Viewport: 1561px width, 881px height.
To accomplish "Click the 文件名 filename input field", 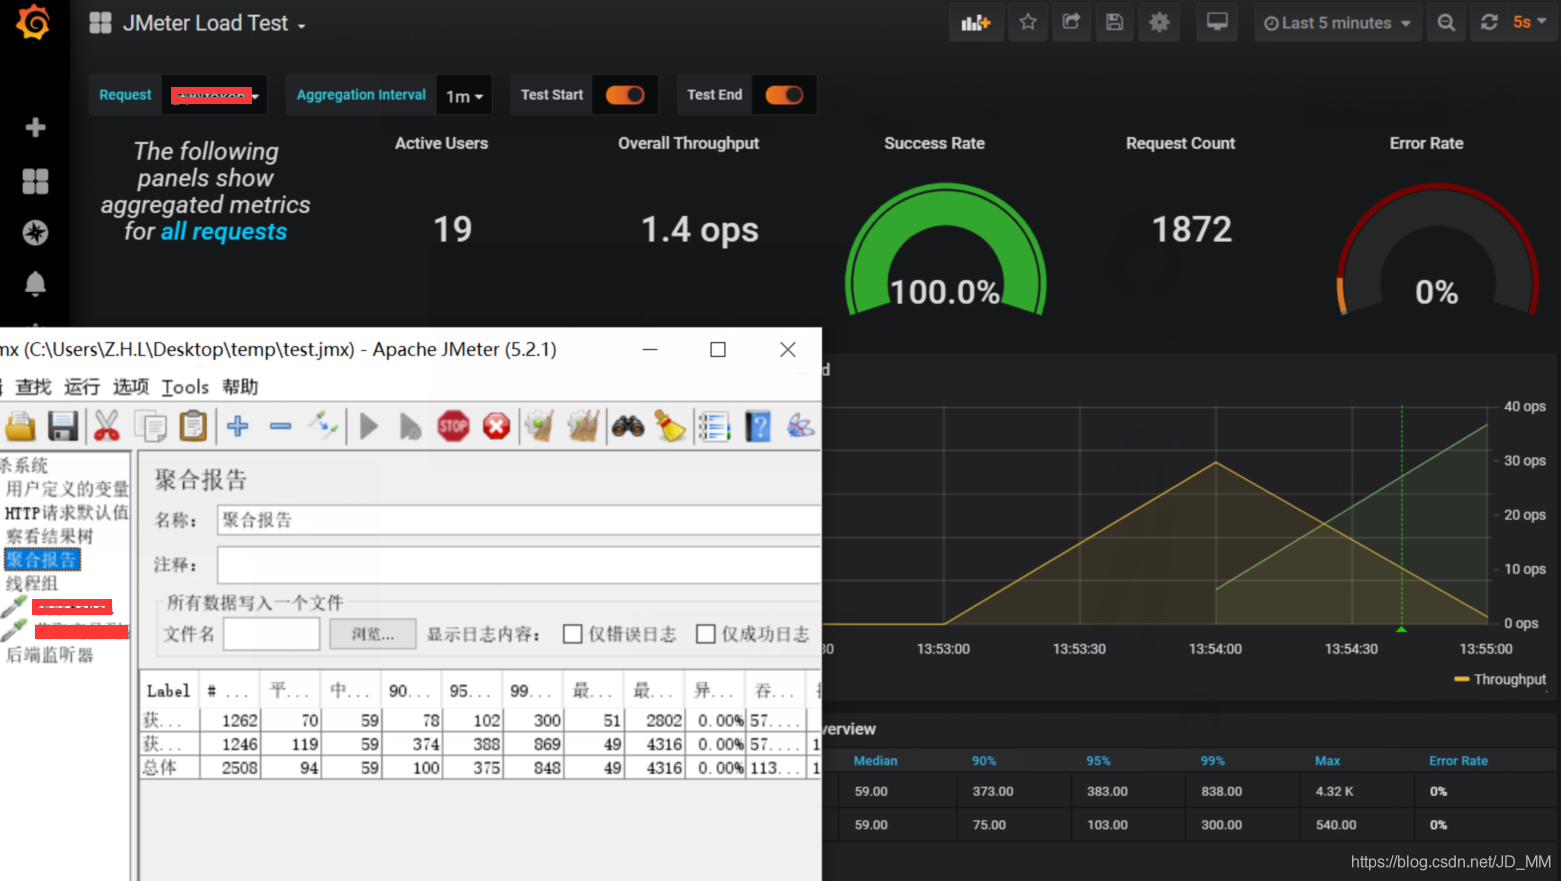I will [271, 634].
